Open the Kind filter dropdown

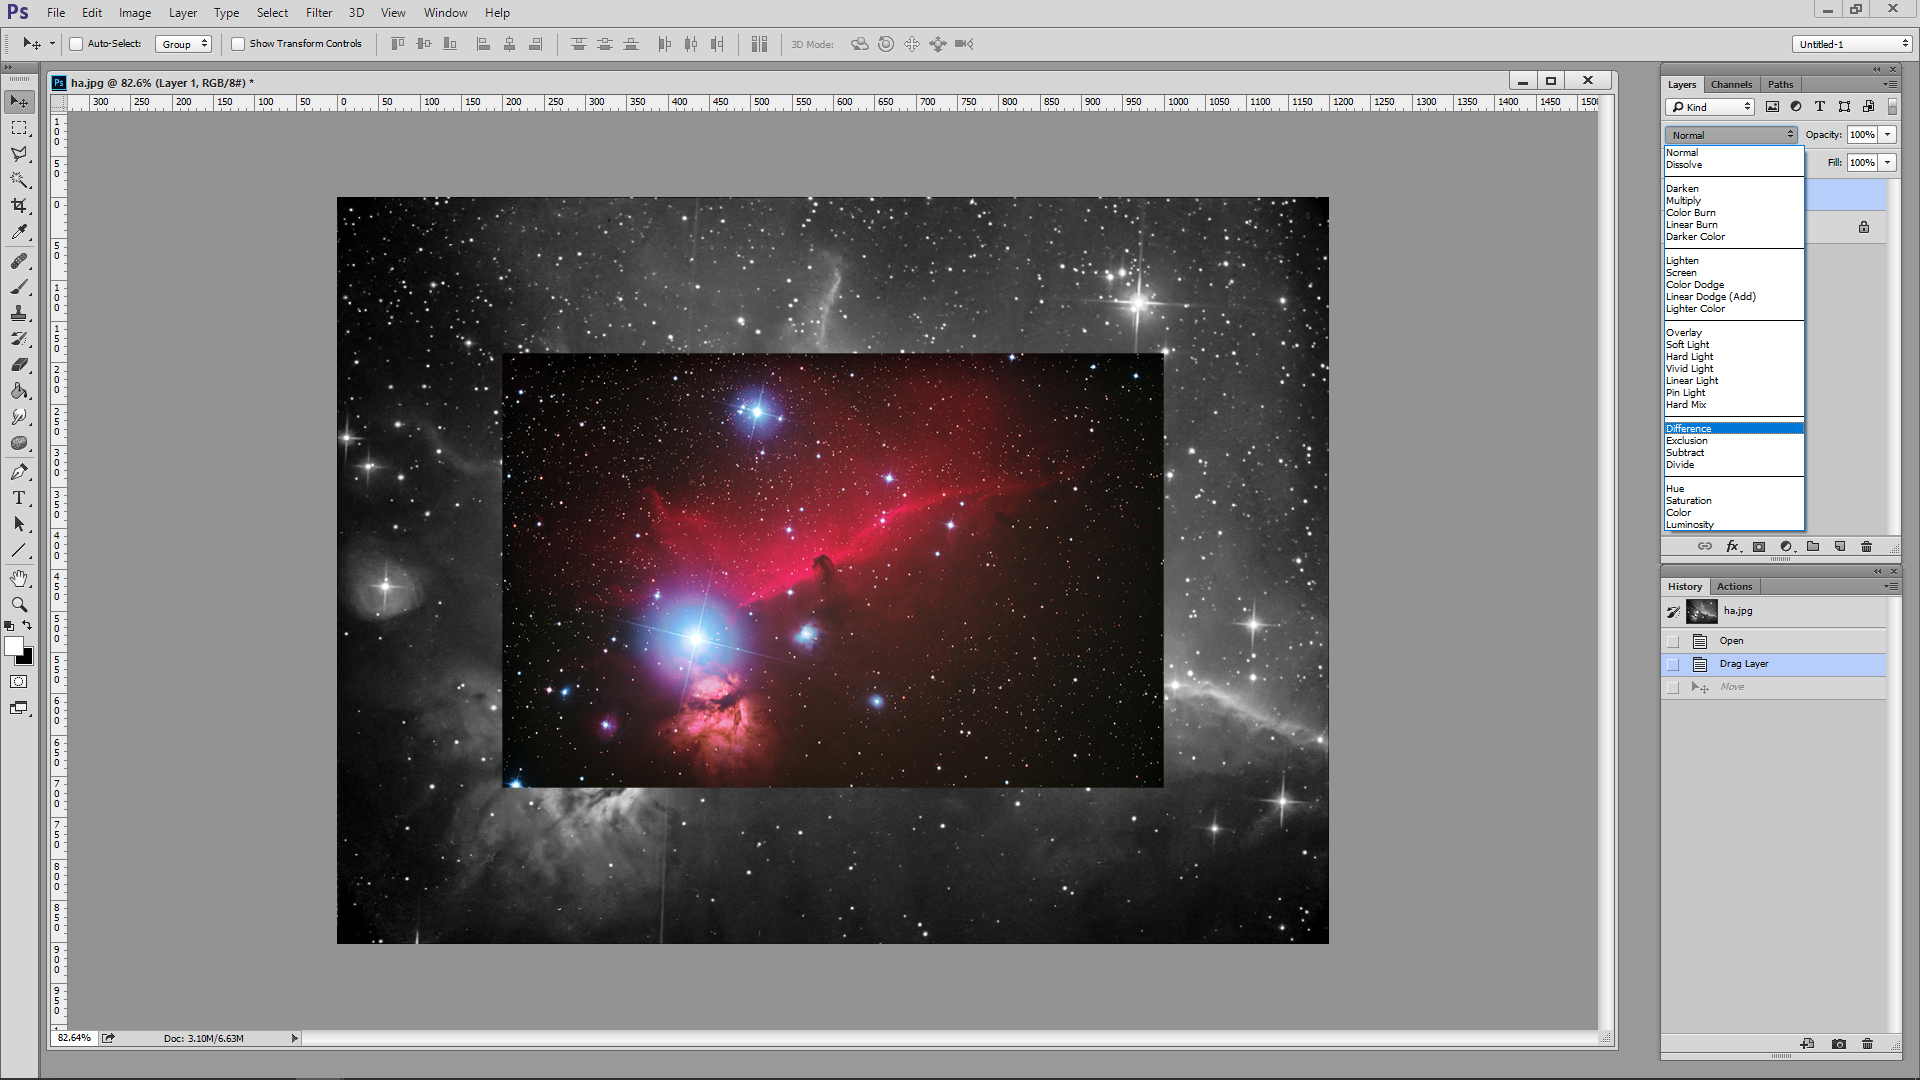point(1710,107)
